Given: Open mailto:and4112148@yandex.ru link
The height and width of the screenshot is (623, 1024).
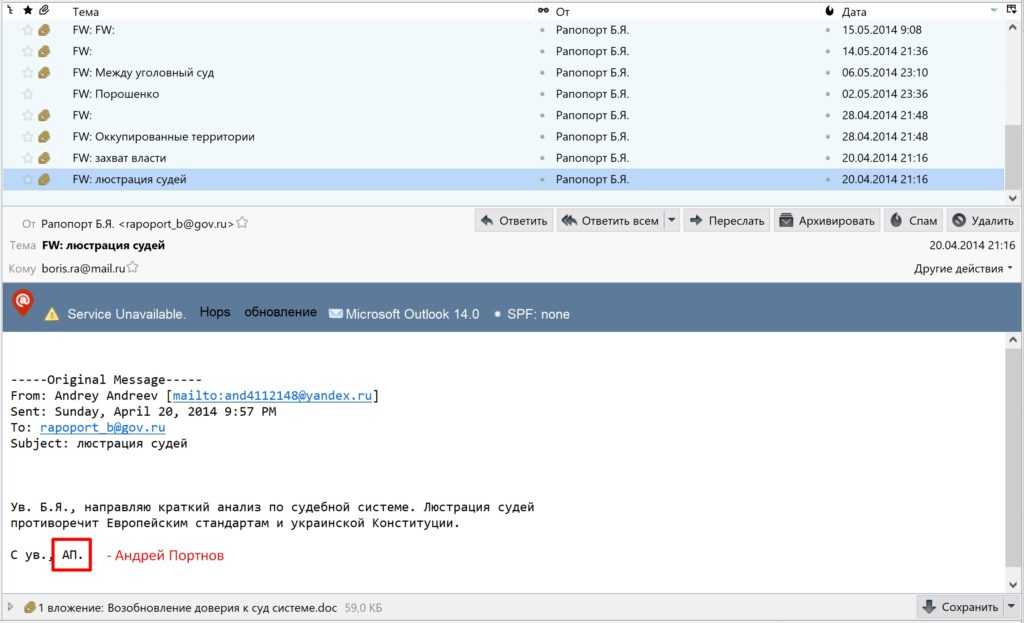Looking at the screenshot, I should click(x=272, y=396).
